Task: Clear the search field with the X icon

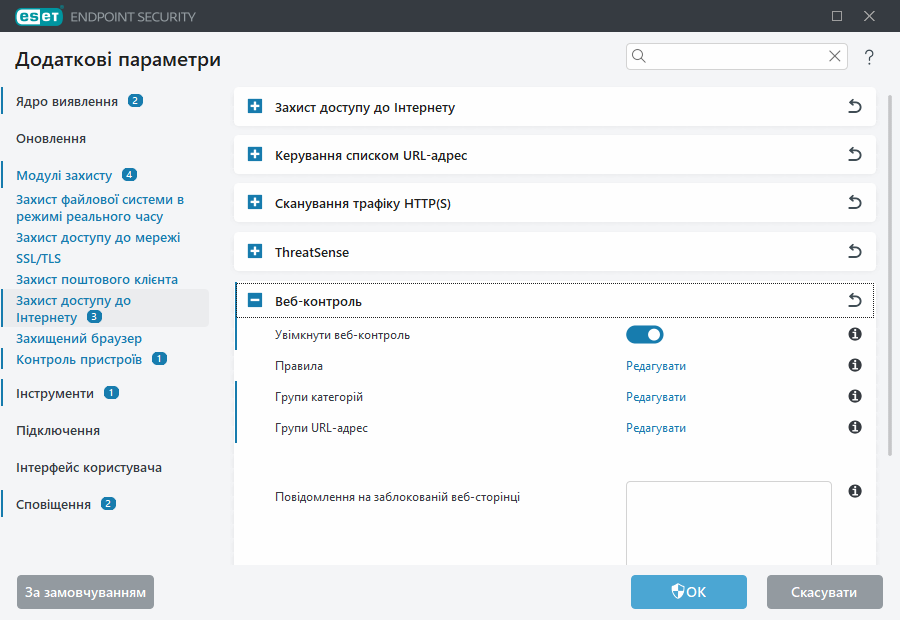Action: coord(834,57)
